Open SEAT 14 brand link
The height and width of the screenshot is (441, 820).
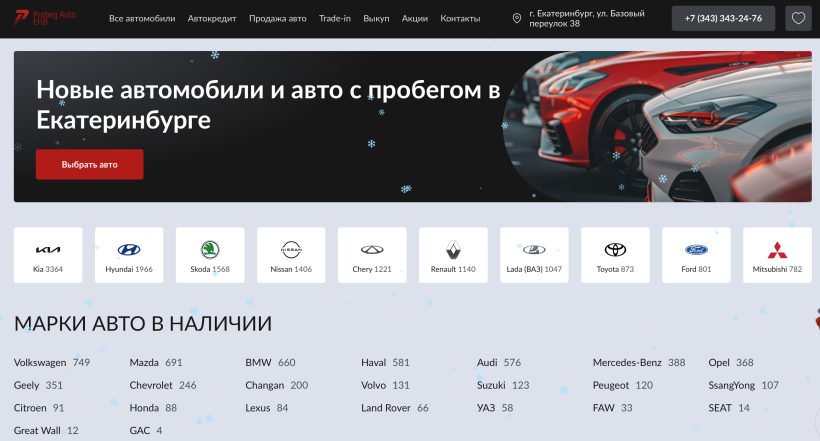(x=729, y=408)
